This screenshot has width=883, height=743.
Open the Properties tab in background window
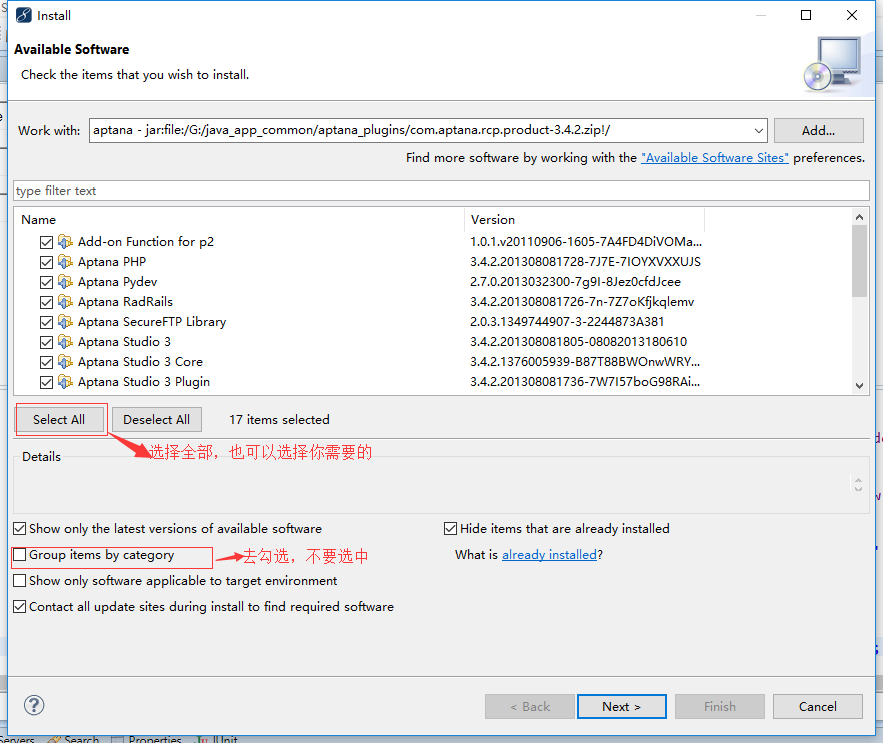pyautogui.click(x=148, y=738)
